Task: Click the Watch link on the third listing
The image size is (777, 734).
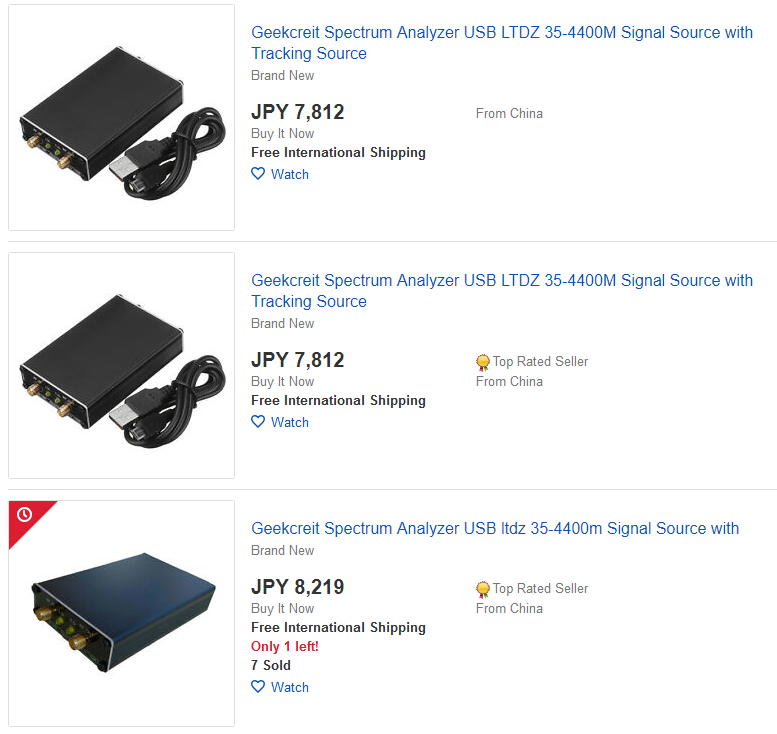Action: coord(290,687)
